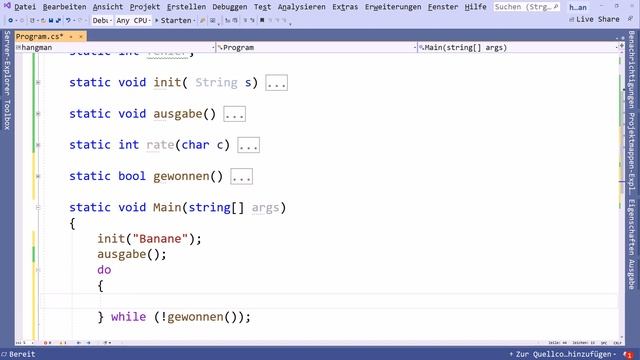Open the hangman project navigation dropdown
The width and height of the screenshot is (640, 360).
[x=116, y=48]
